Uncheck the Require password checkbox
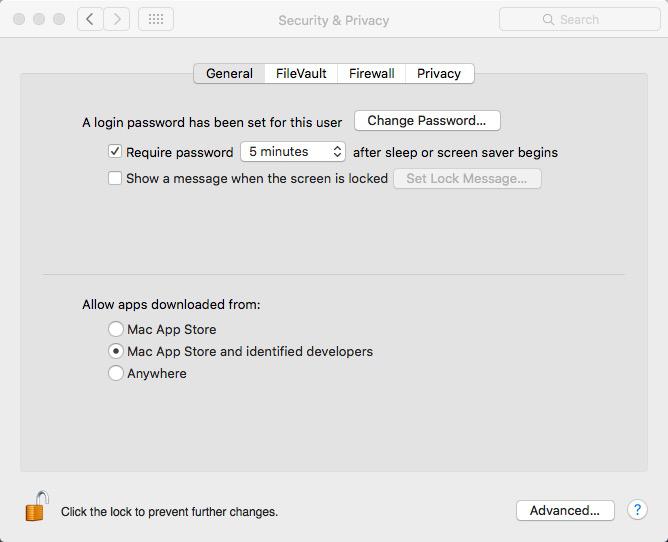Image resolution: width=668 pixels, height=542 pixels. pyautogui.click(x=115, y=152)
